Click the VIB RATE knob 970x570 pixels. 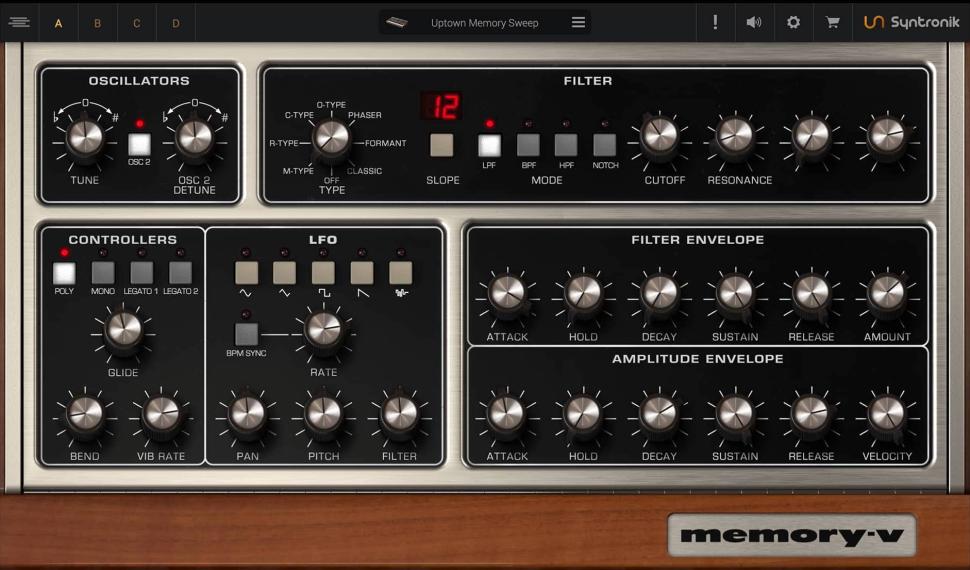point(161,414)
